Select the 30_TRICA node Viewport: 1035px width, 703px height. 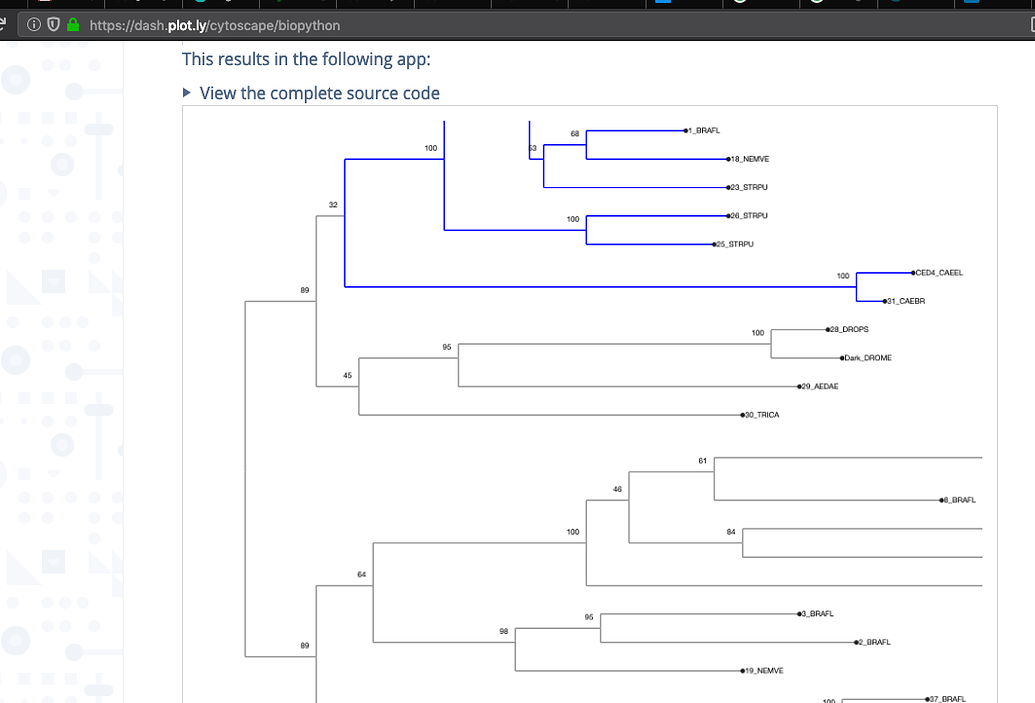(x=740, y=413)
